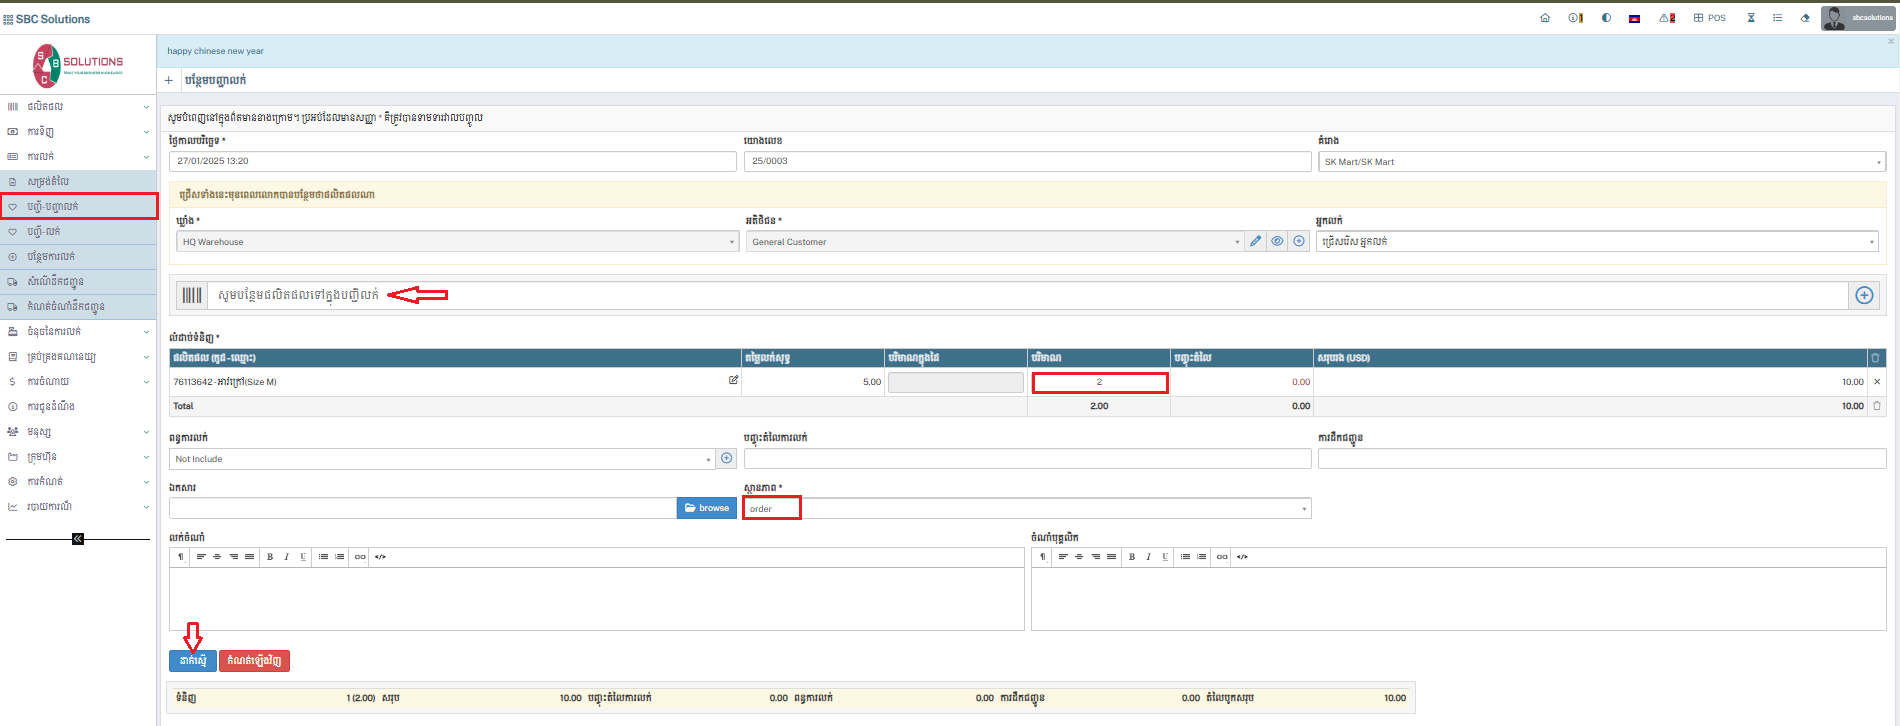The image size is (1900, 726).
Task: Click the barcode icon beside product search
Action: point(192,295)
